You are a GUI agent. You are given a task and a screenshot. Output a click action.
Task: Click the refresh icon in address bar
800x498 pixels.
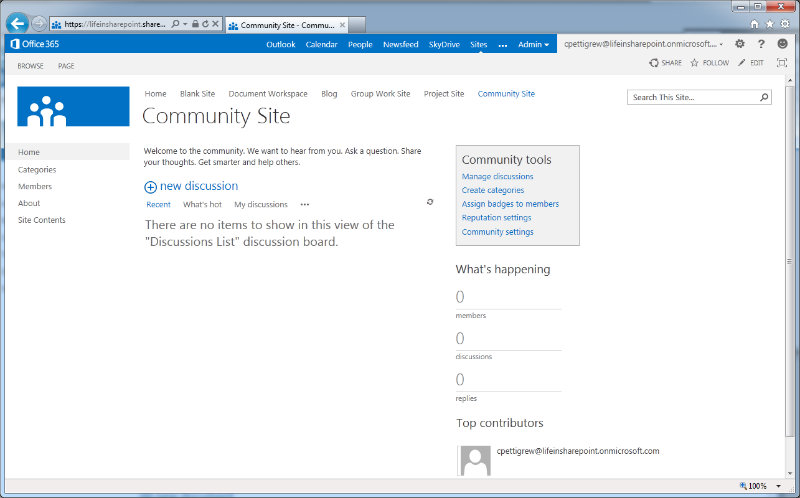(205, 24)
